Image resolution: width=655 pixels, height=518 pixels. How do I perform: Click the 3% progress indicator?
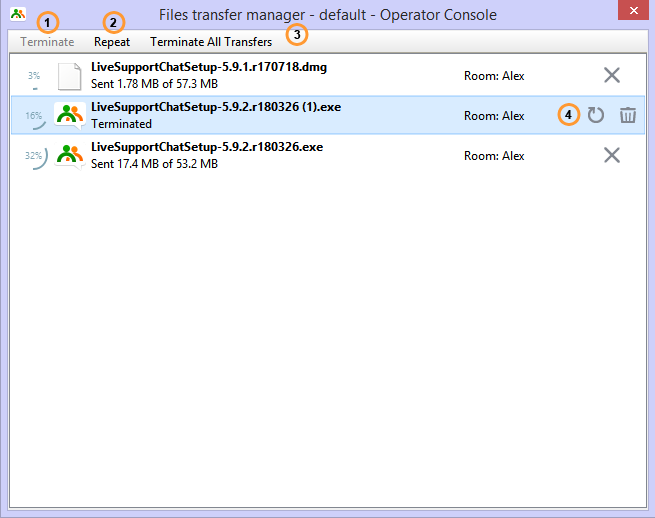point(34,79)
